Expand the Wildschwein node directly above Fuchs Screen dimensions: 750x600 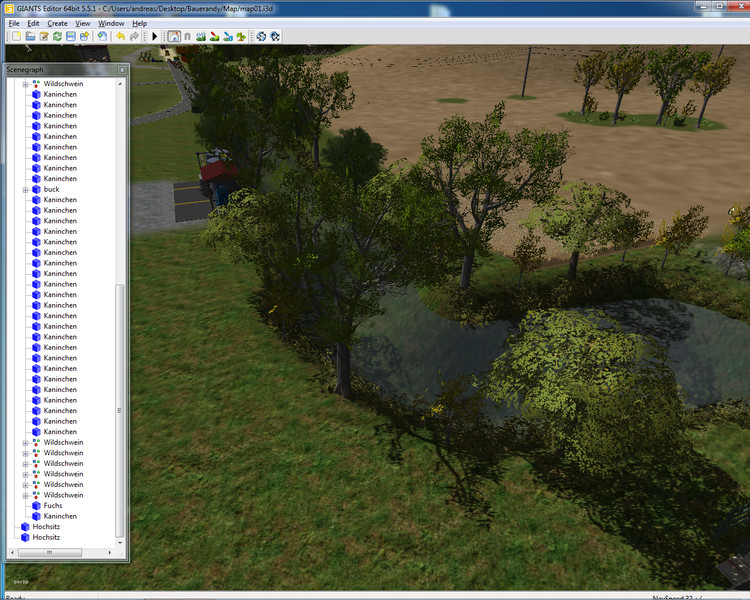(x=25, y=496)
